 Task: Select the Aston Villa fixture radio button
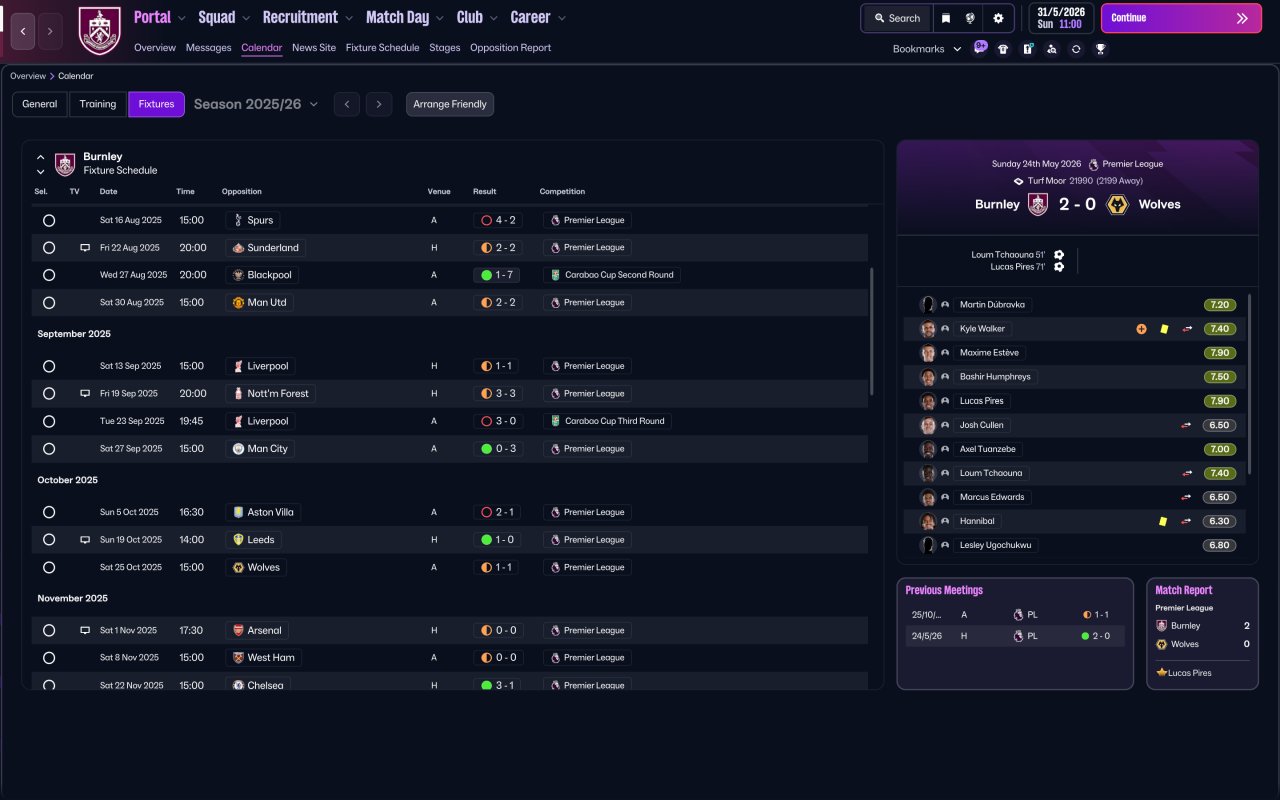pos(49,512)
